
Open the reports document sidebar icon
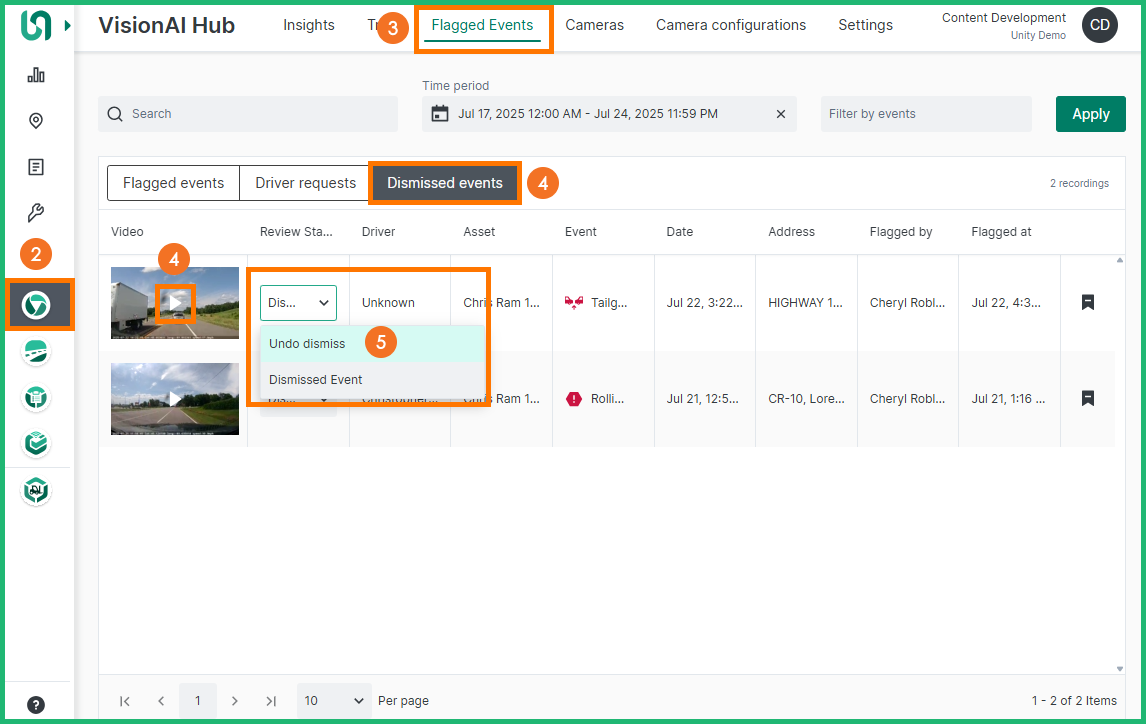[x=36, y=167]
